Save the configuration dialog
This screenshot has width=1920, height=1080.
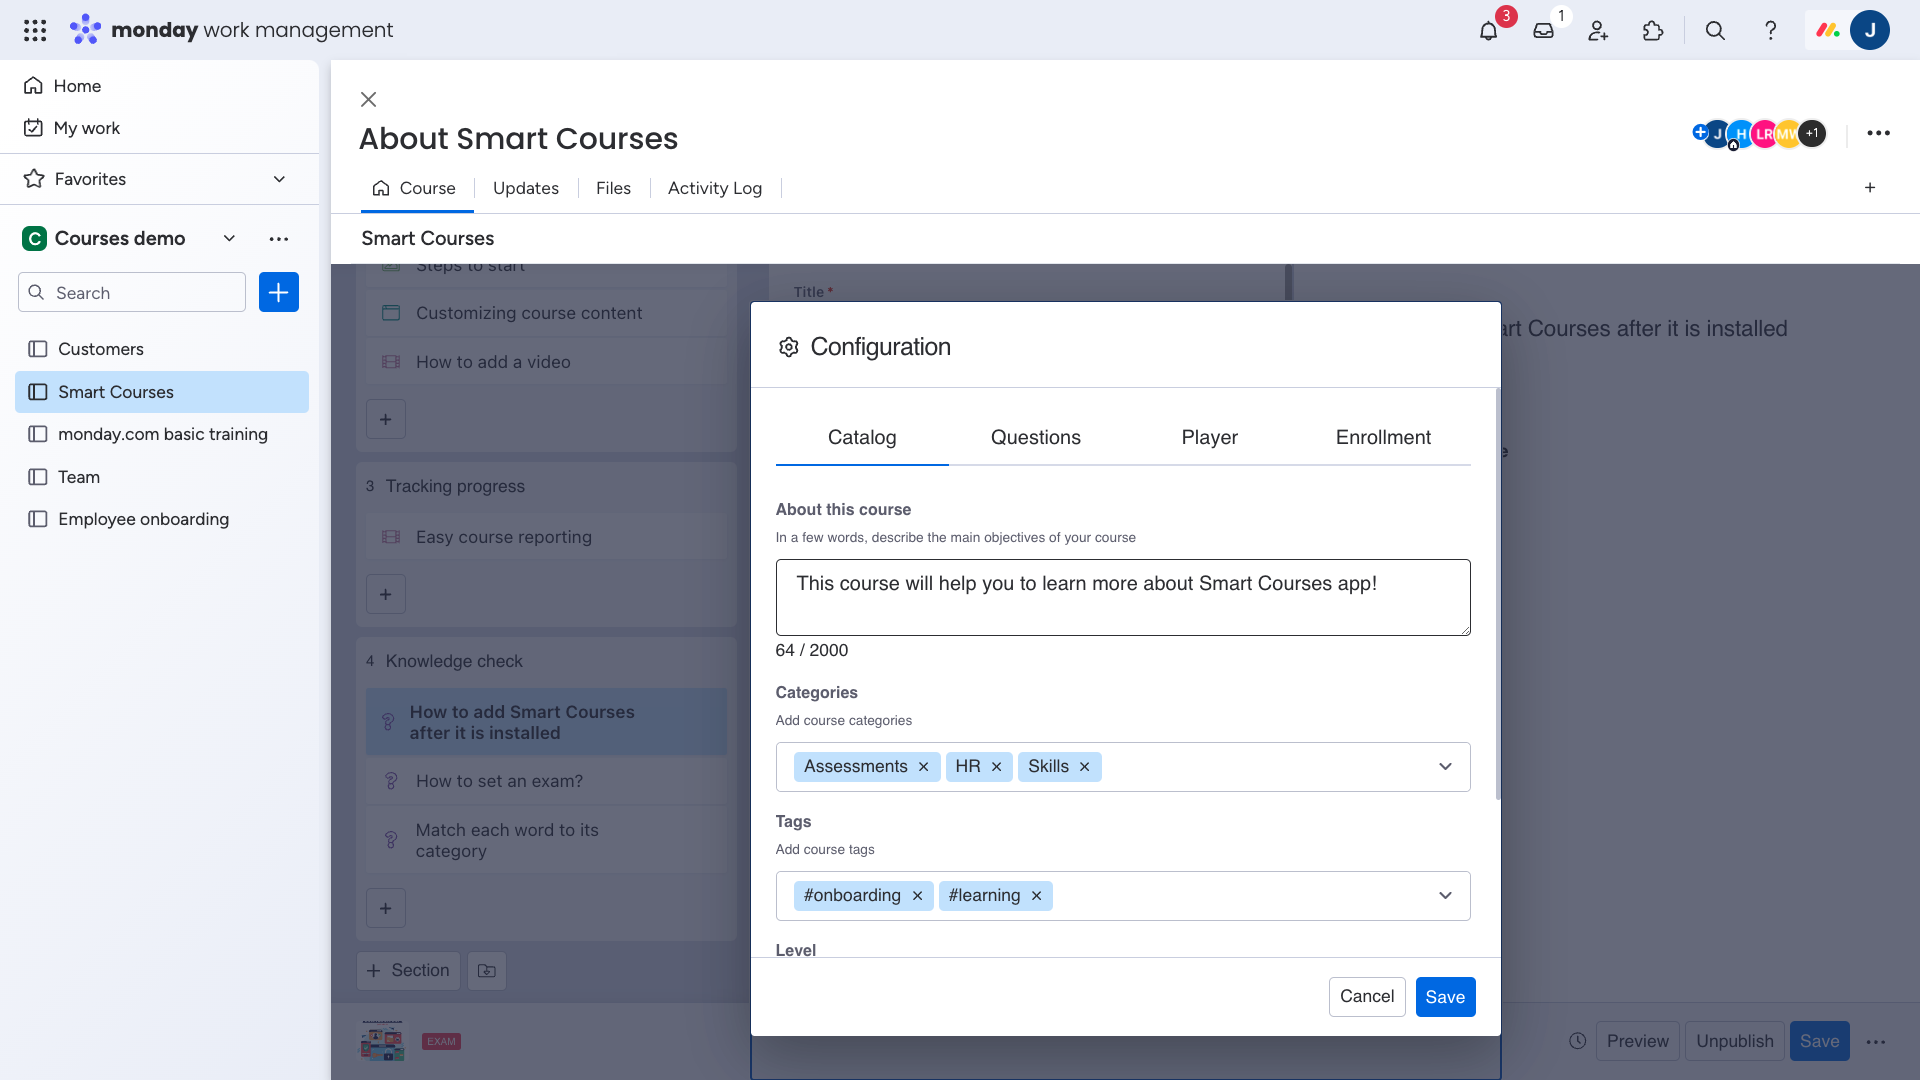pos(1445,997)
